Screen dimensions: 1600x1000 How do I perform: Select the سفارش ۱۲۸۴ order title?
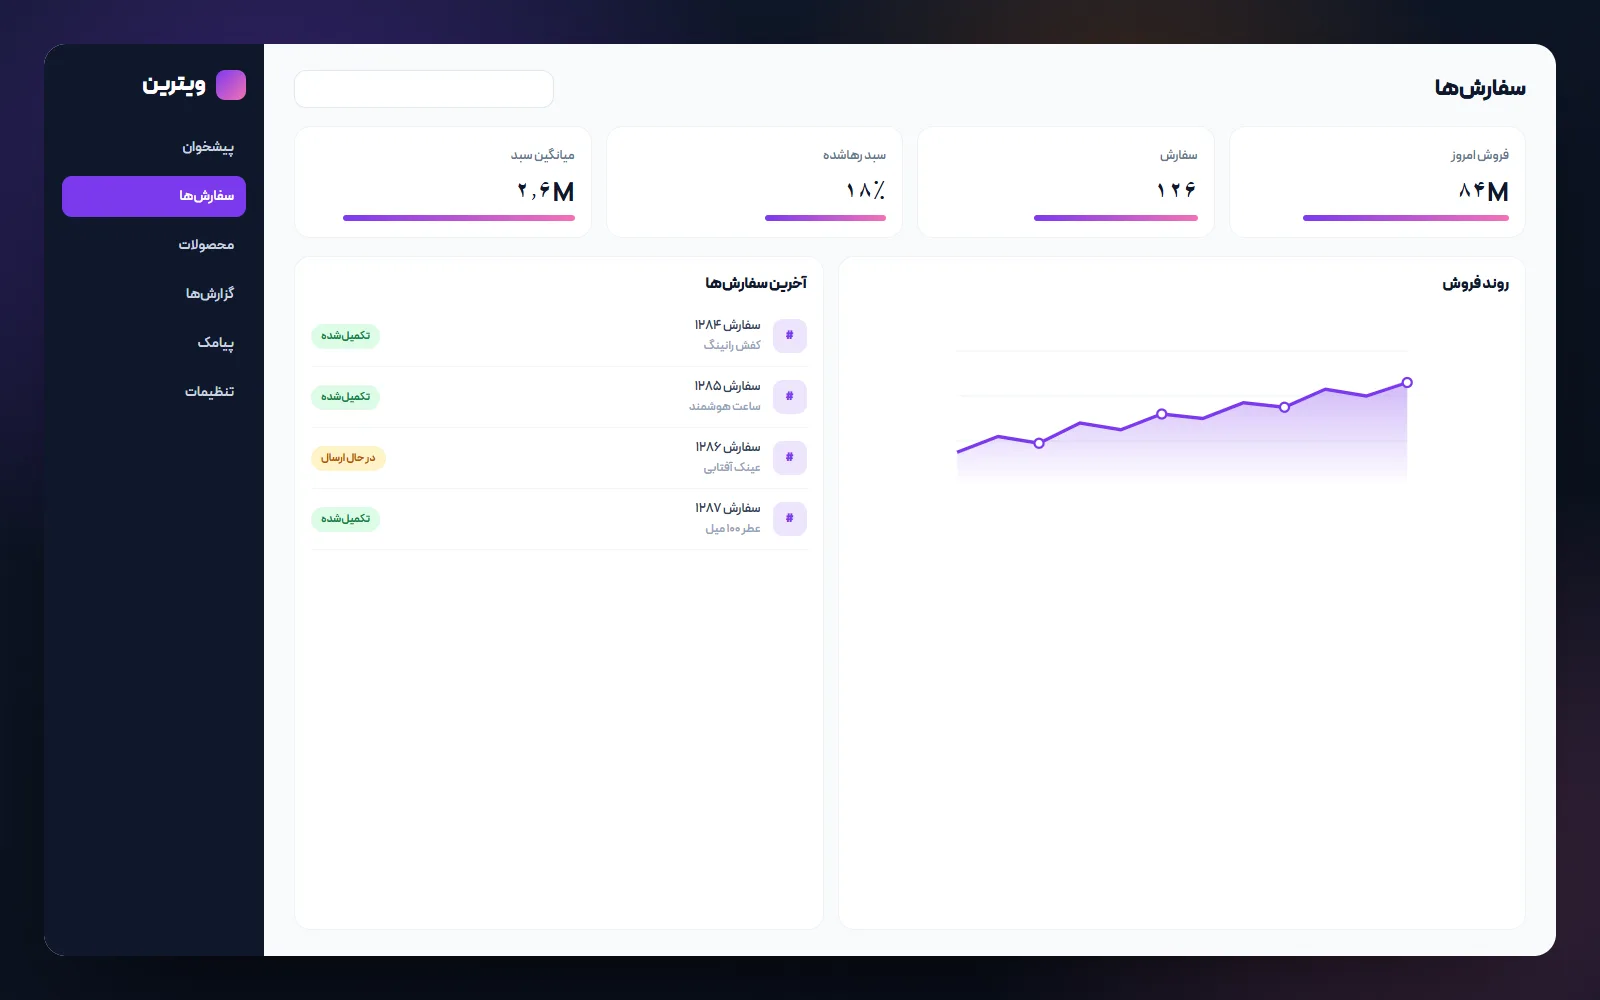click(x=728, y=325)
